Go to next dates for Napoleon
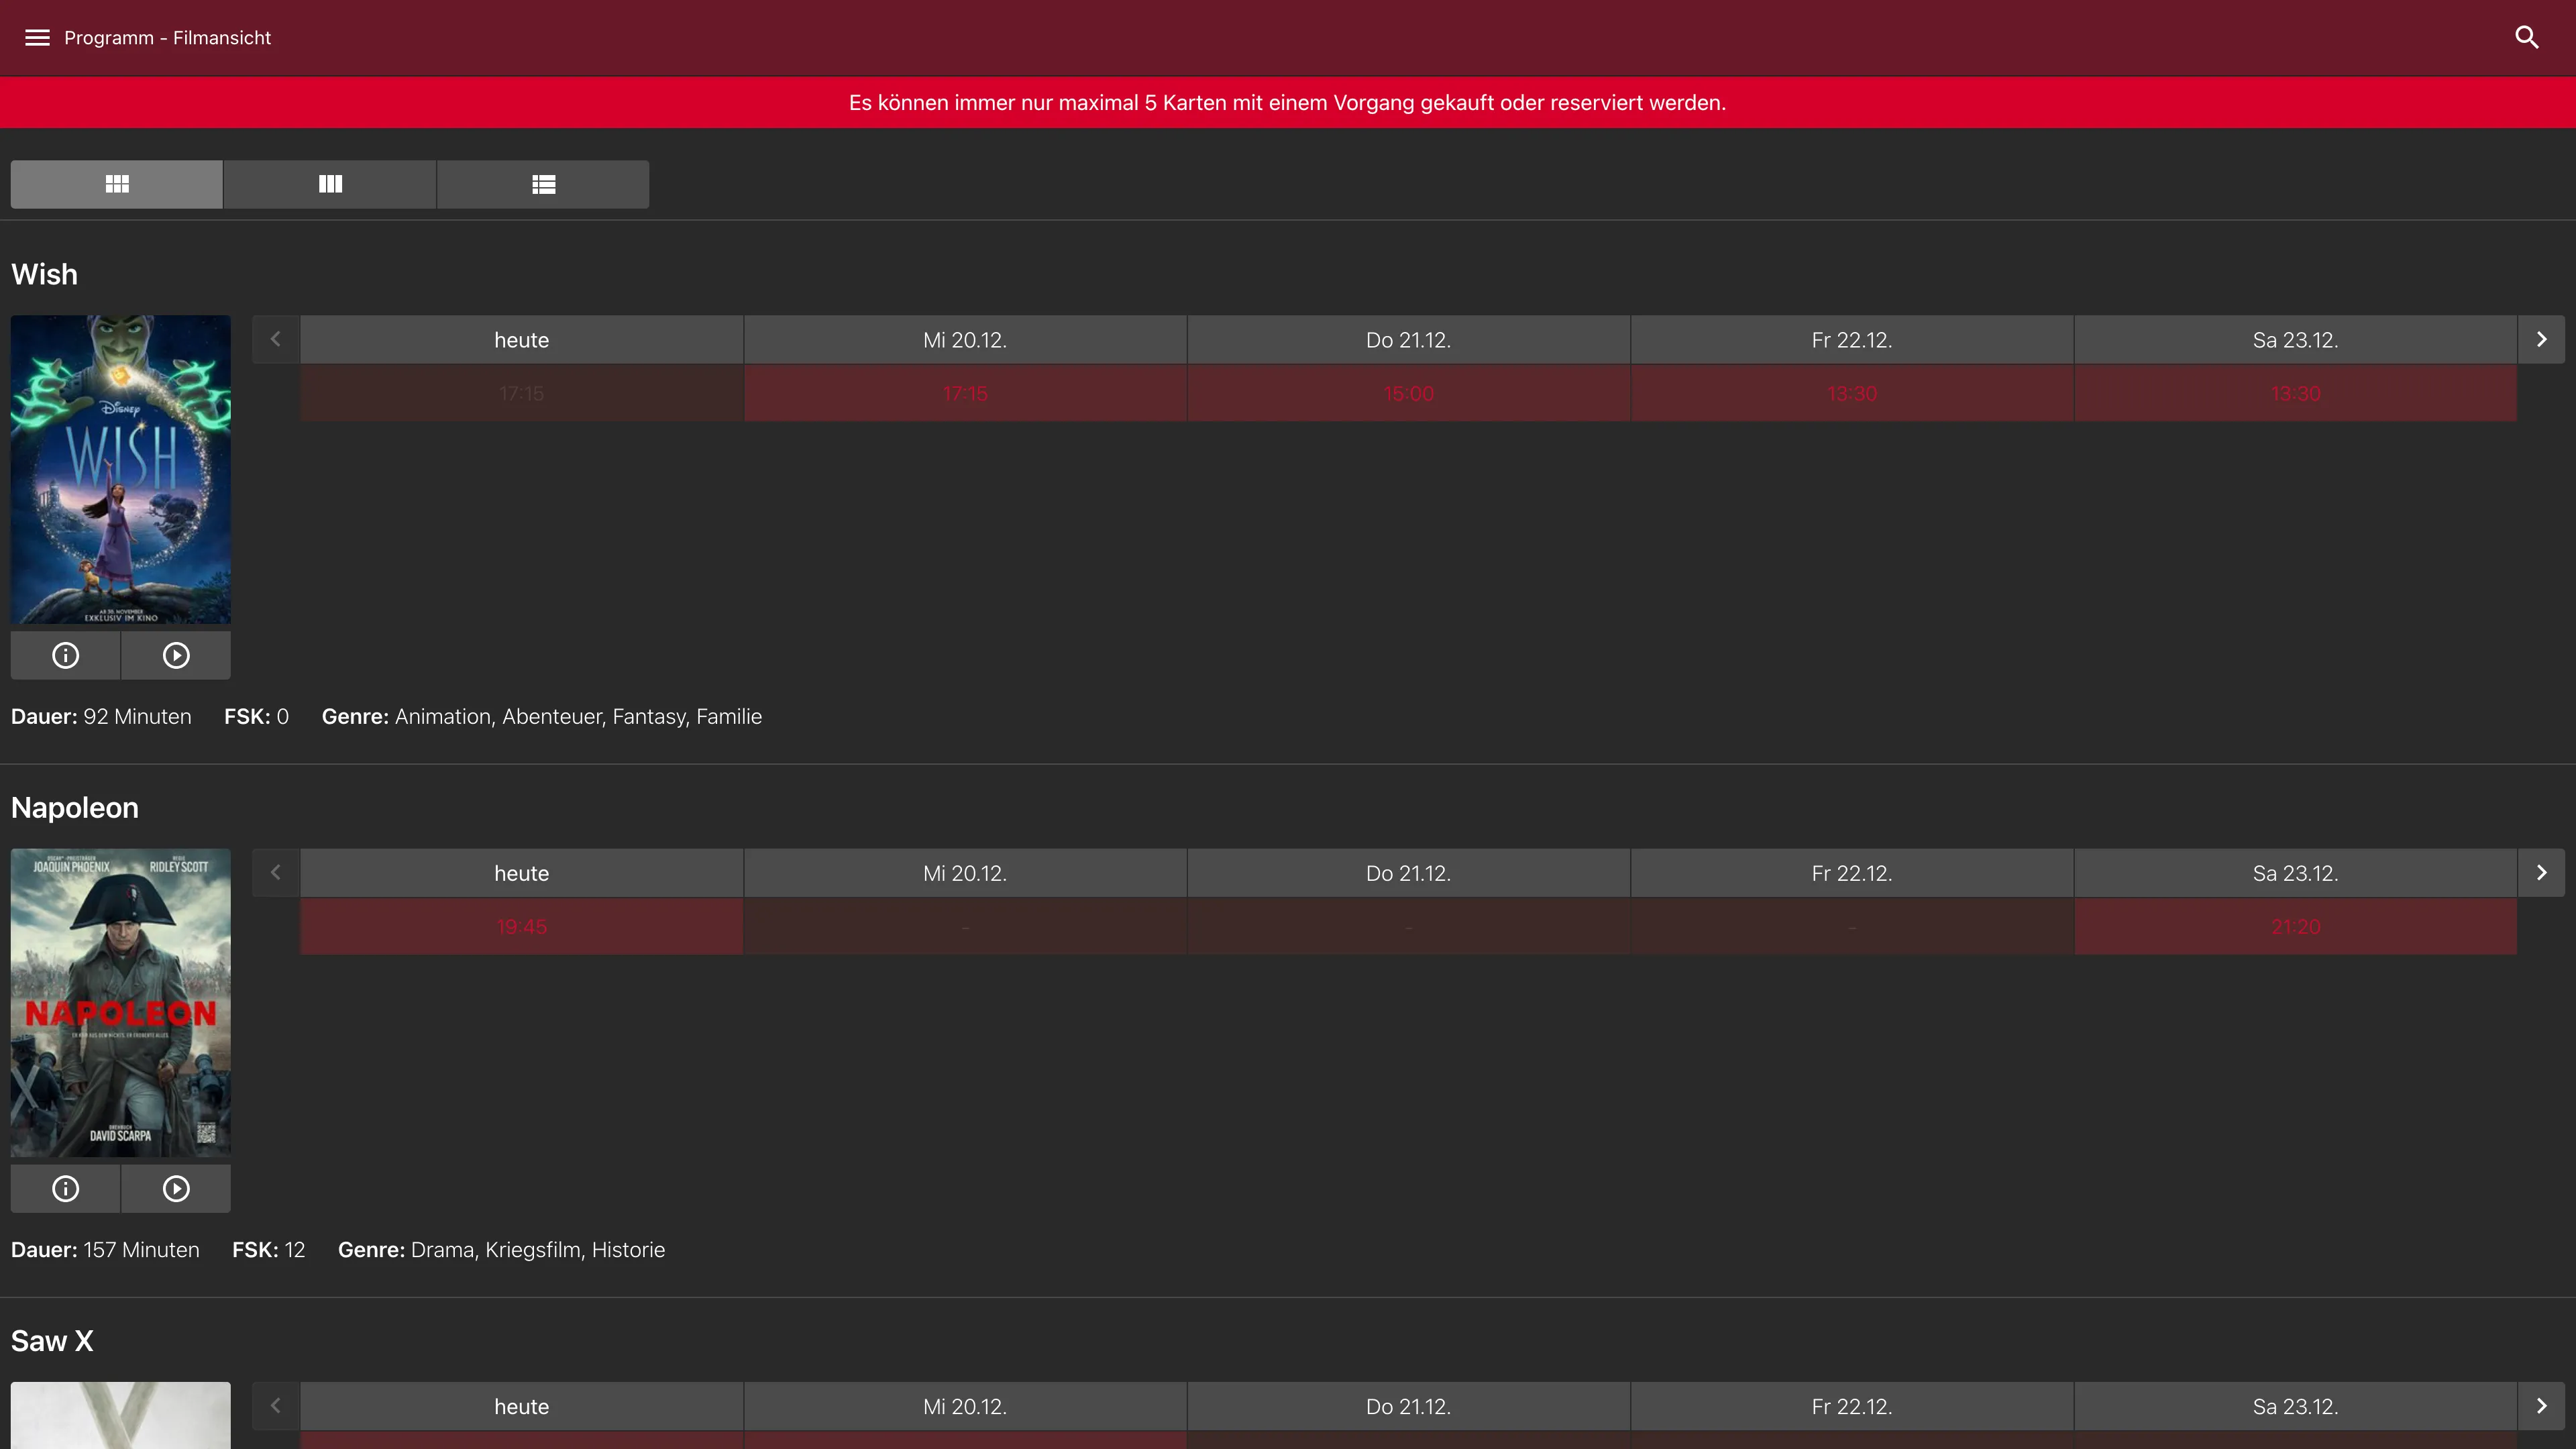 click(x=2541, y=873)
